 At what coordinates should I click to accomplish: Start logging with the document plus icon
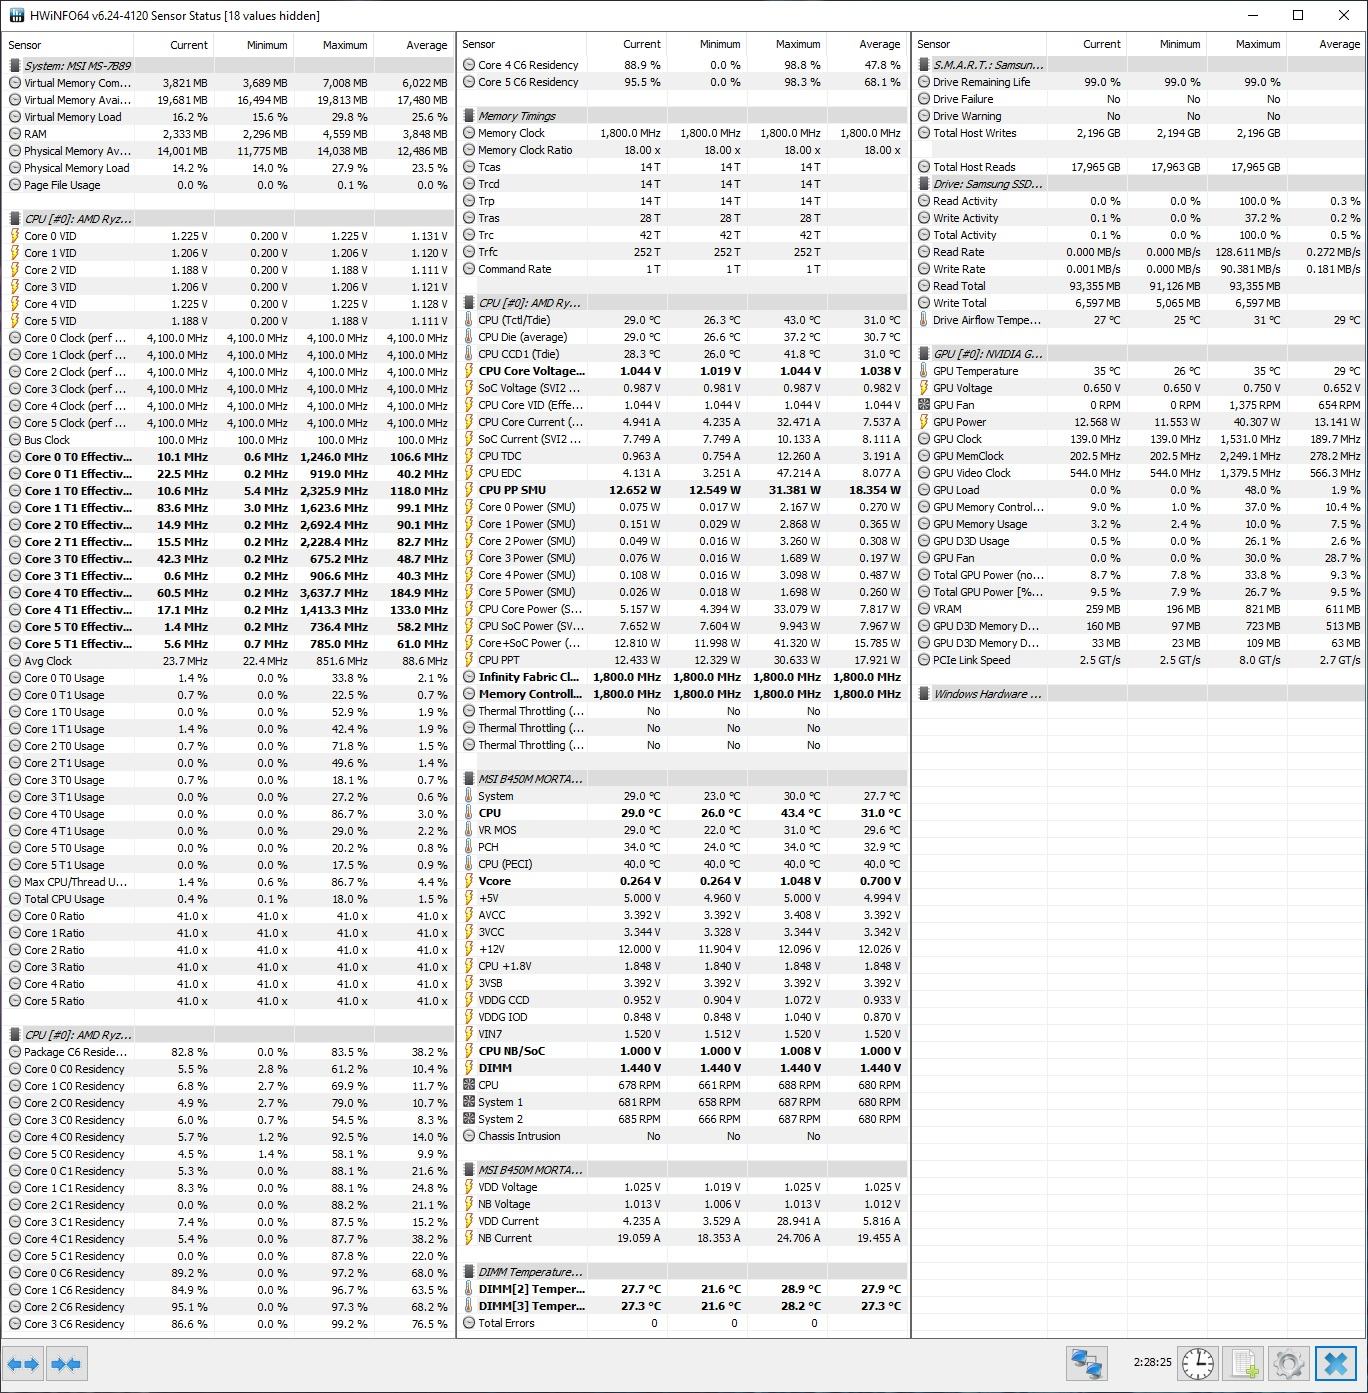point(1243,1364)
